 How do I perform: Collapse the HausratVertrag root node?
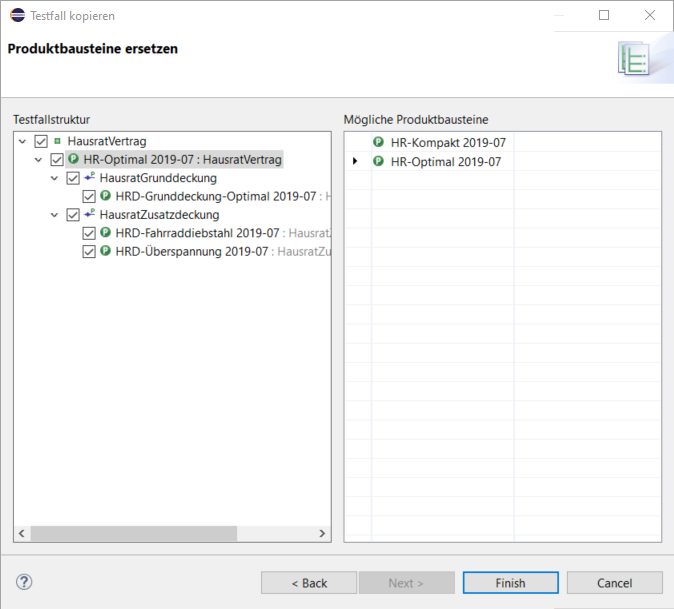point(23,142)
